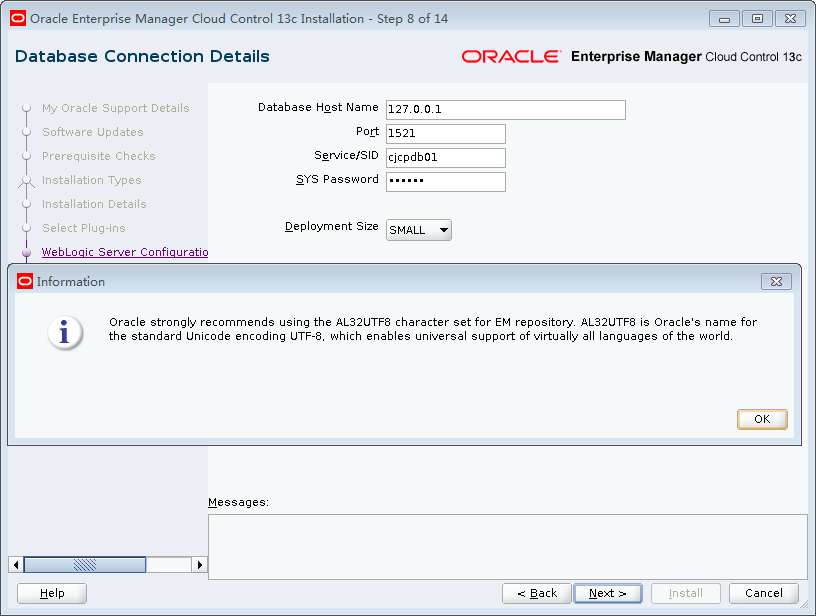This screenshot has width=816, height=616.
Task: Open the WebLogic Server Configuration step
Action: click(x=124, y=252)
